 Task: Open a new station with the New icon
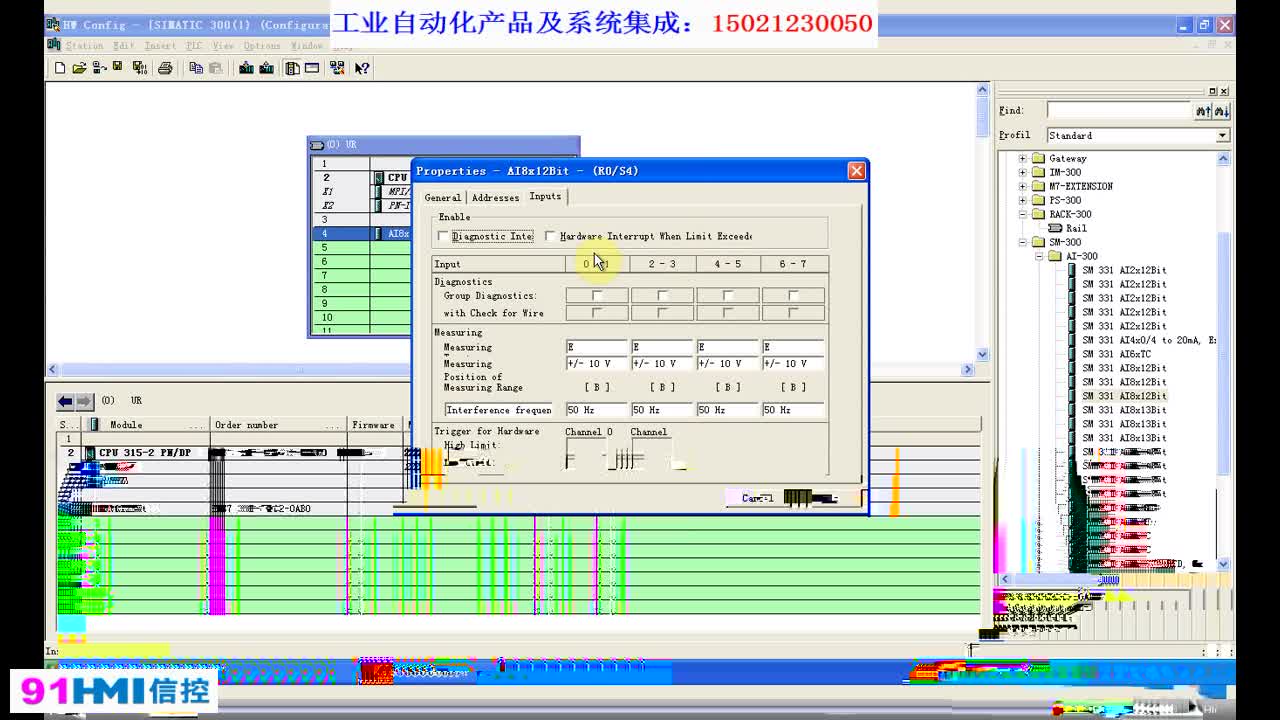[x=61, y=67]
